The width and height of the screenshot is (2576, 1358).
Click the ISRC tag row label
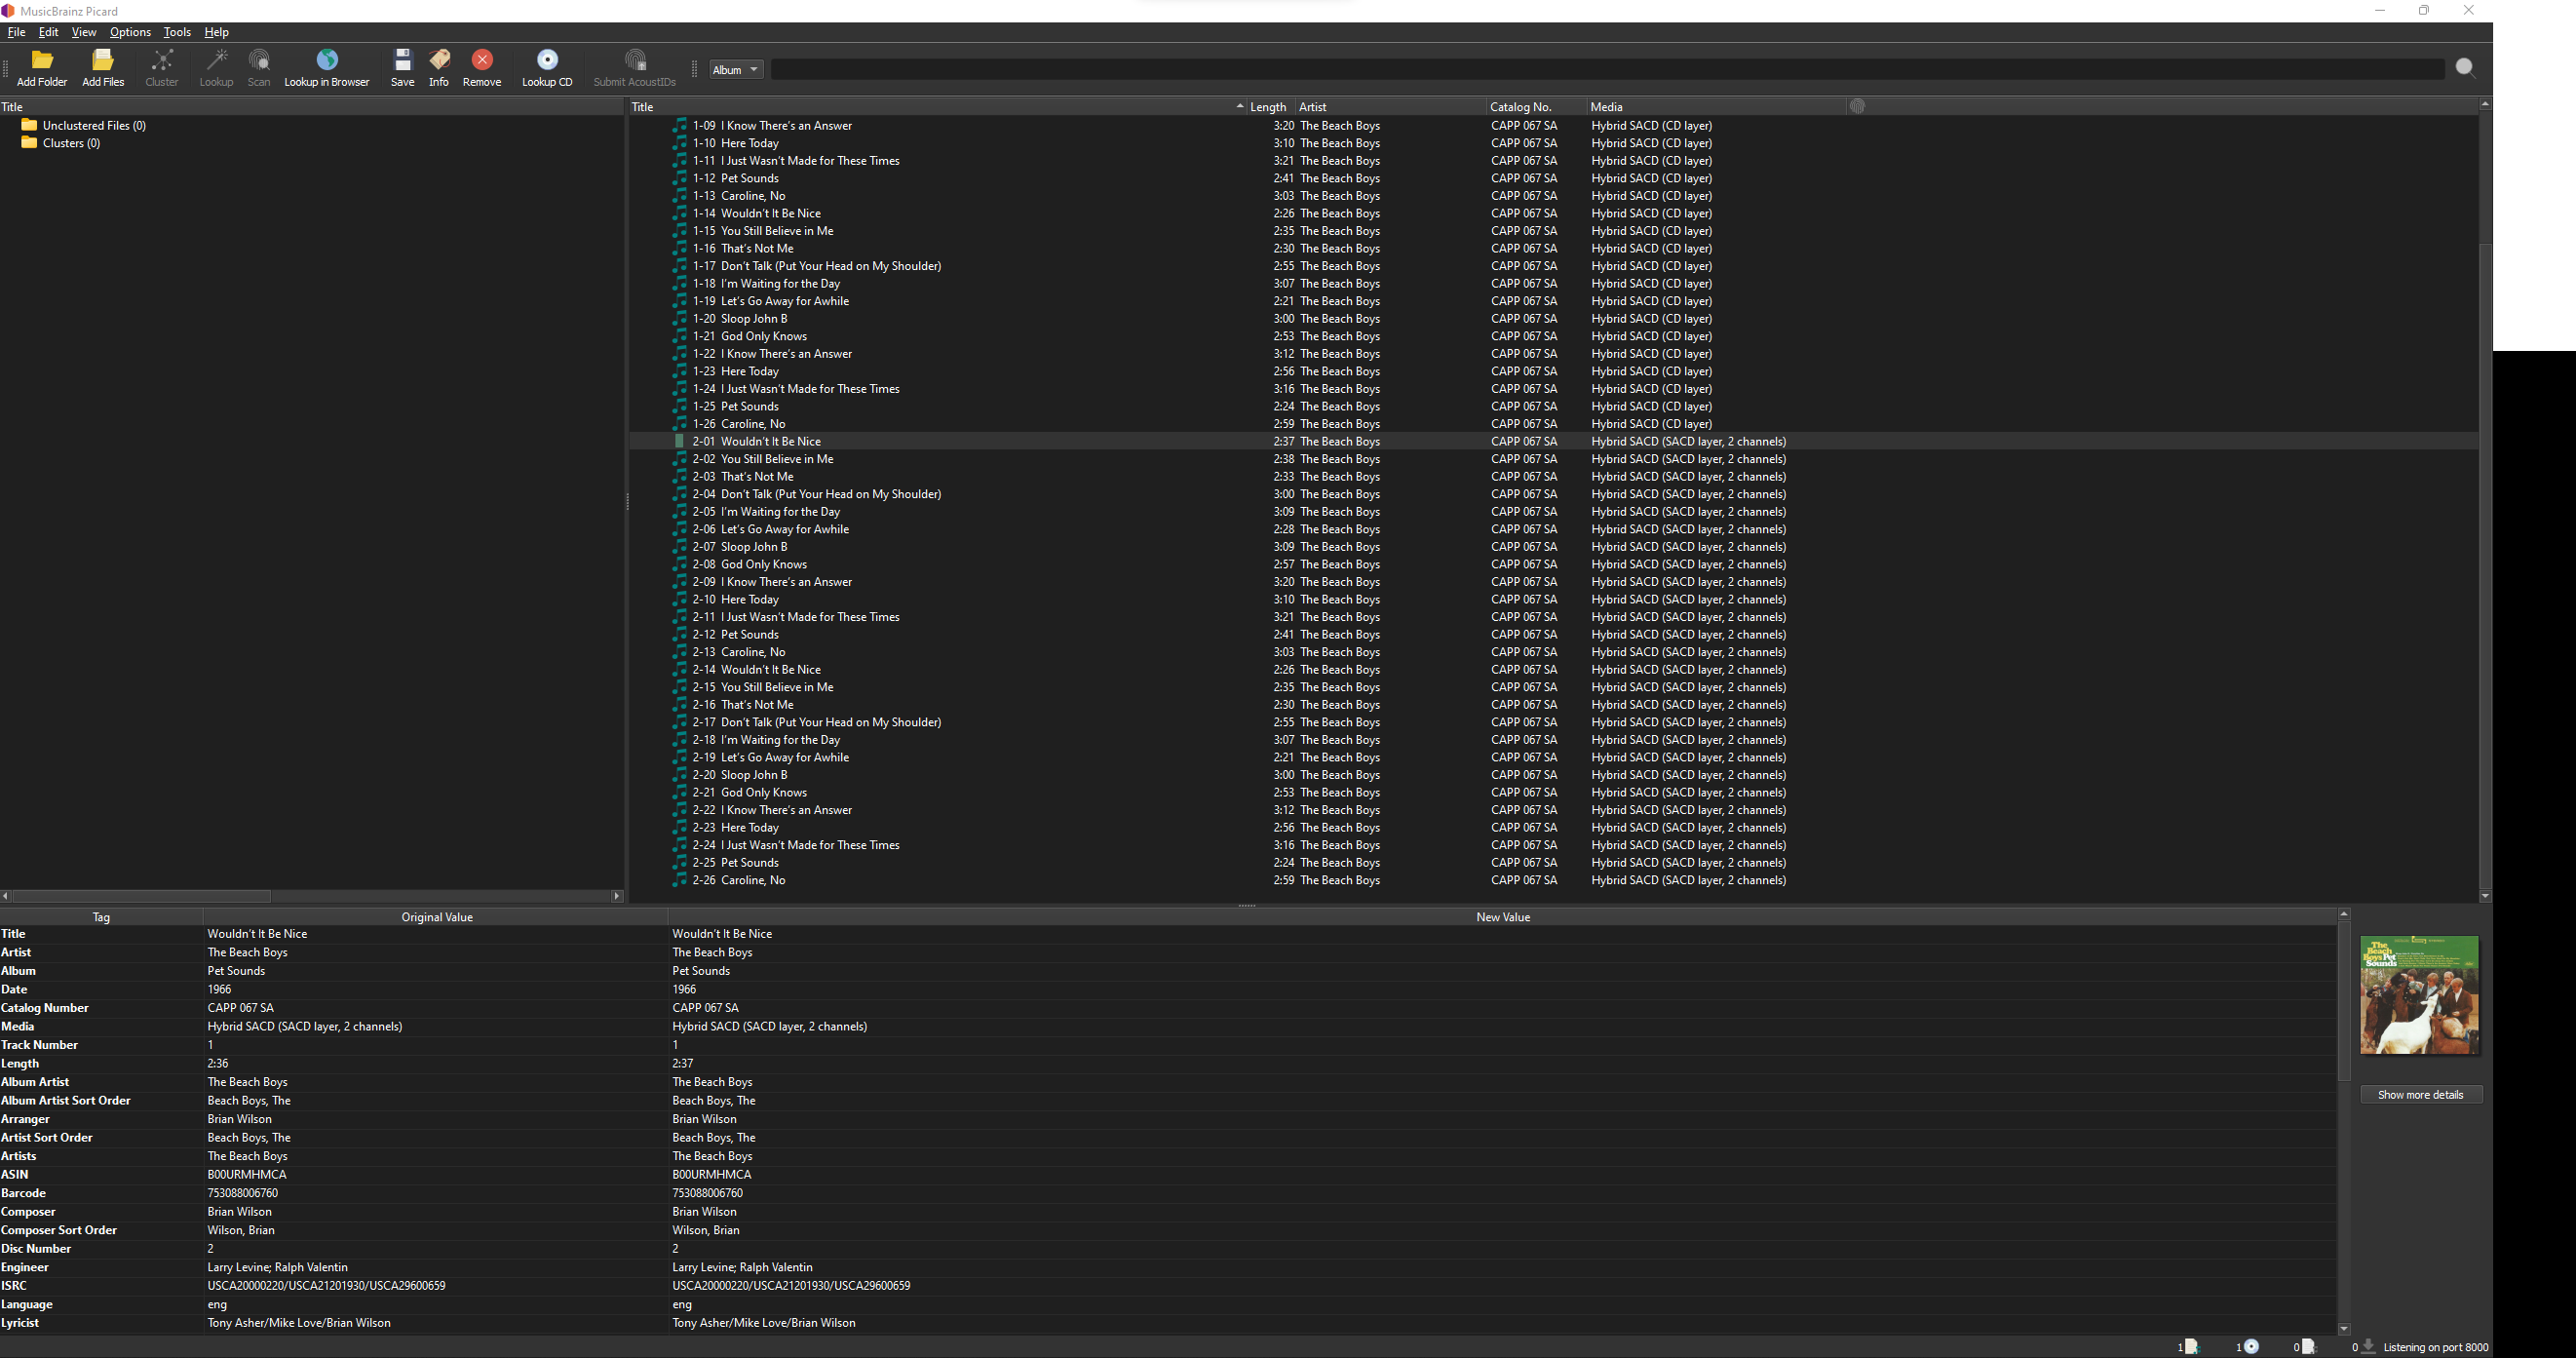(14, 1285)
